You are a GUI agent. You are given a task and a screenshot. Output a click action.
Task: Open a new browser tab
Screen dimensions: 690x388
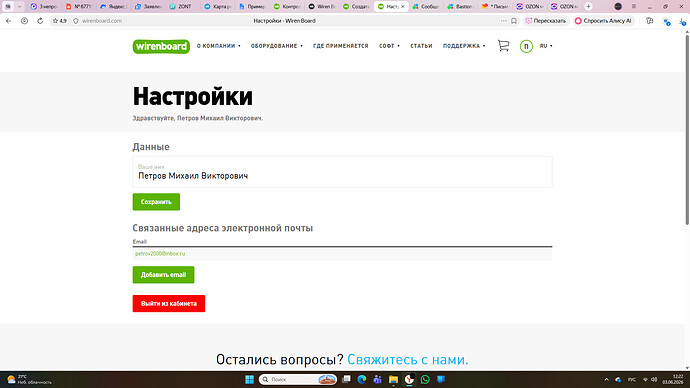point(588,7)
